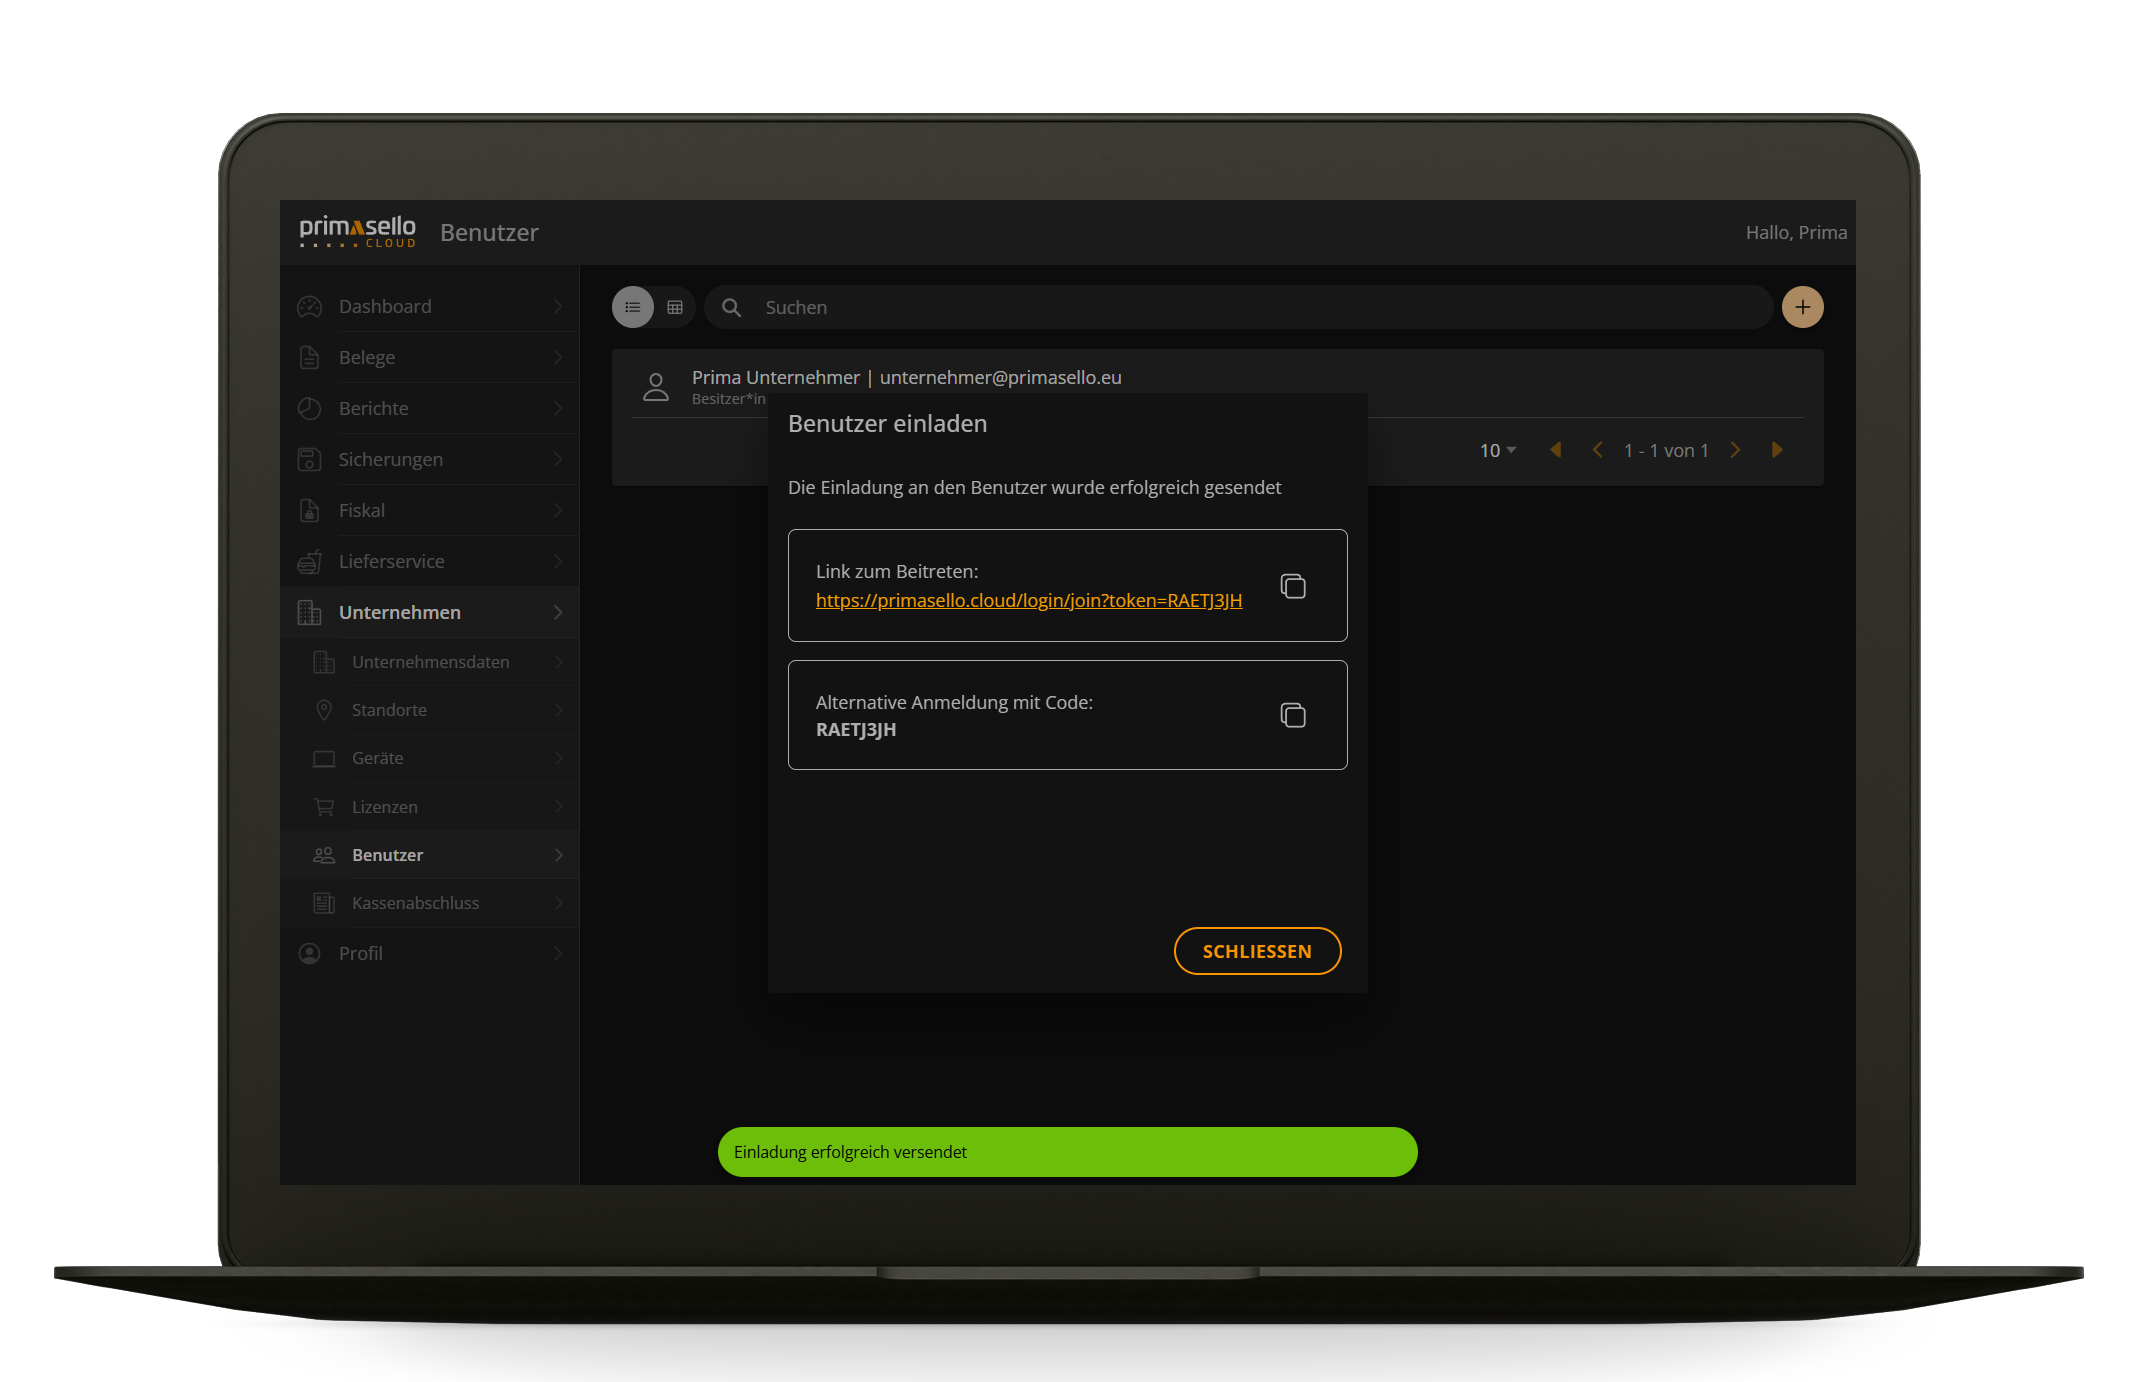This screenshot has width=2143, height=1382.
Task: Switch to grid view toggle
Action: pos(675,307)
